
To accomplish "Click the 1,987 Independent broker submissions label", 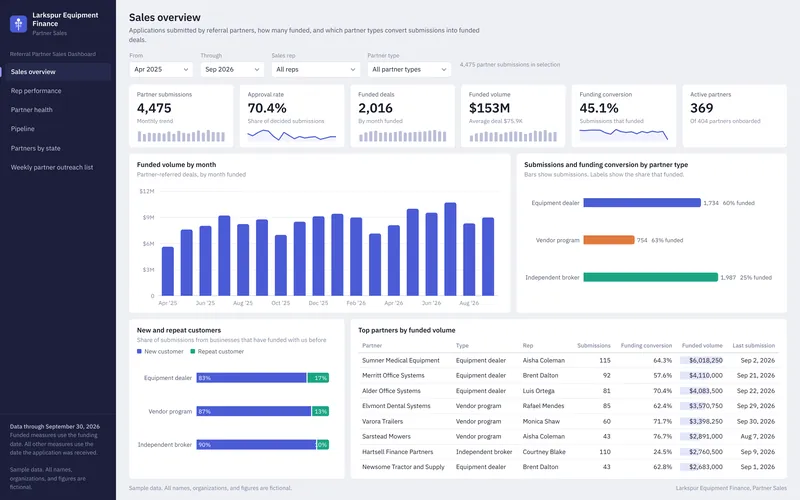I will 728,278.
